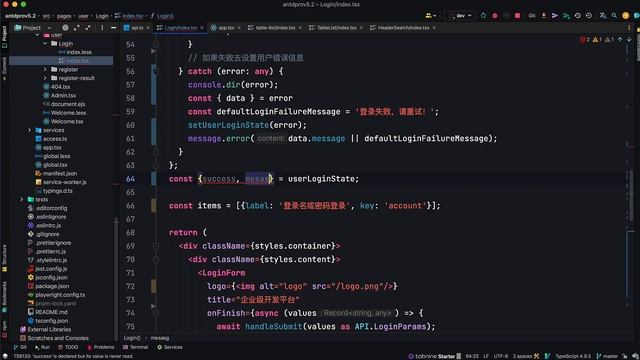Switch to table-list/index.tsx tab
The image size is (640, 360).
pyautogui.click(x=275, y=28)
